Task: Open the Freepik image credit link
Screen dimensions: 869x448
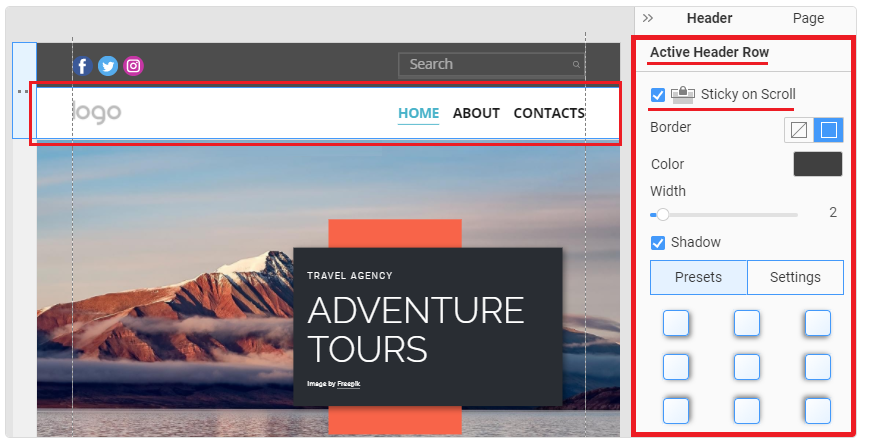Action: (x=349, y=384)
